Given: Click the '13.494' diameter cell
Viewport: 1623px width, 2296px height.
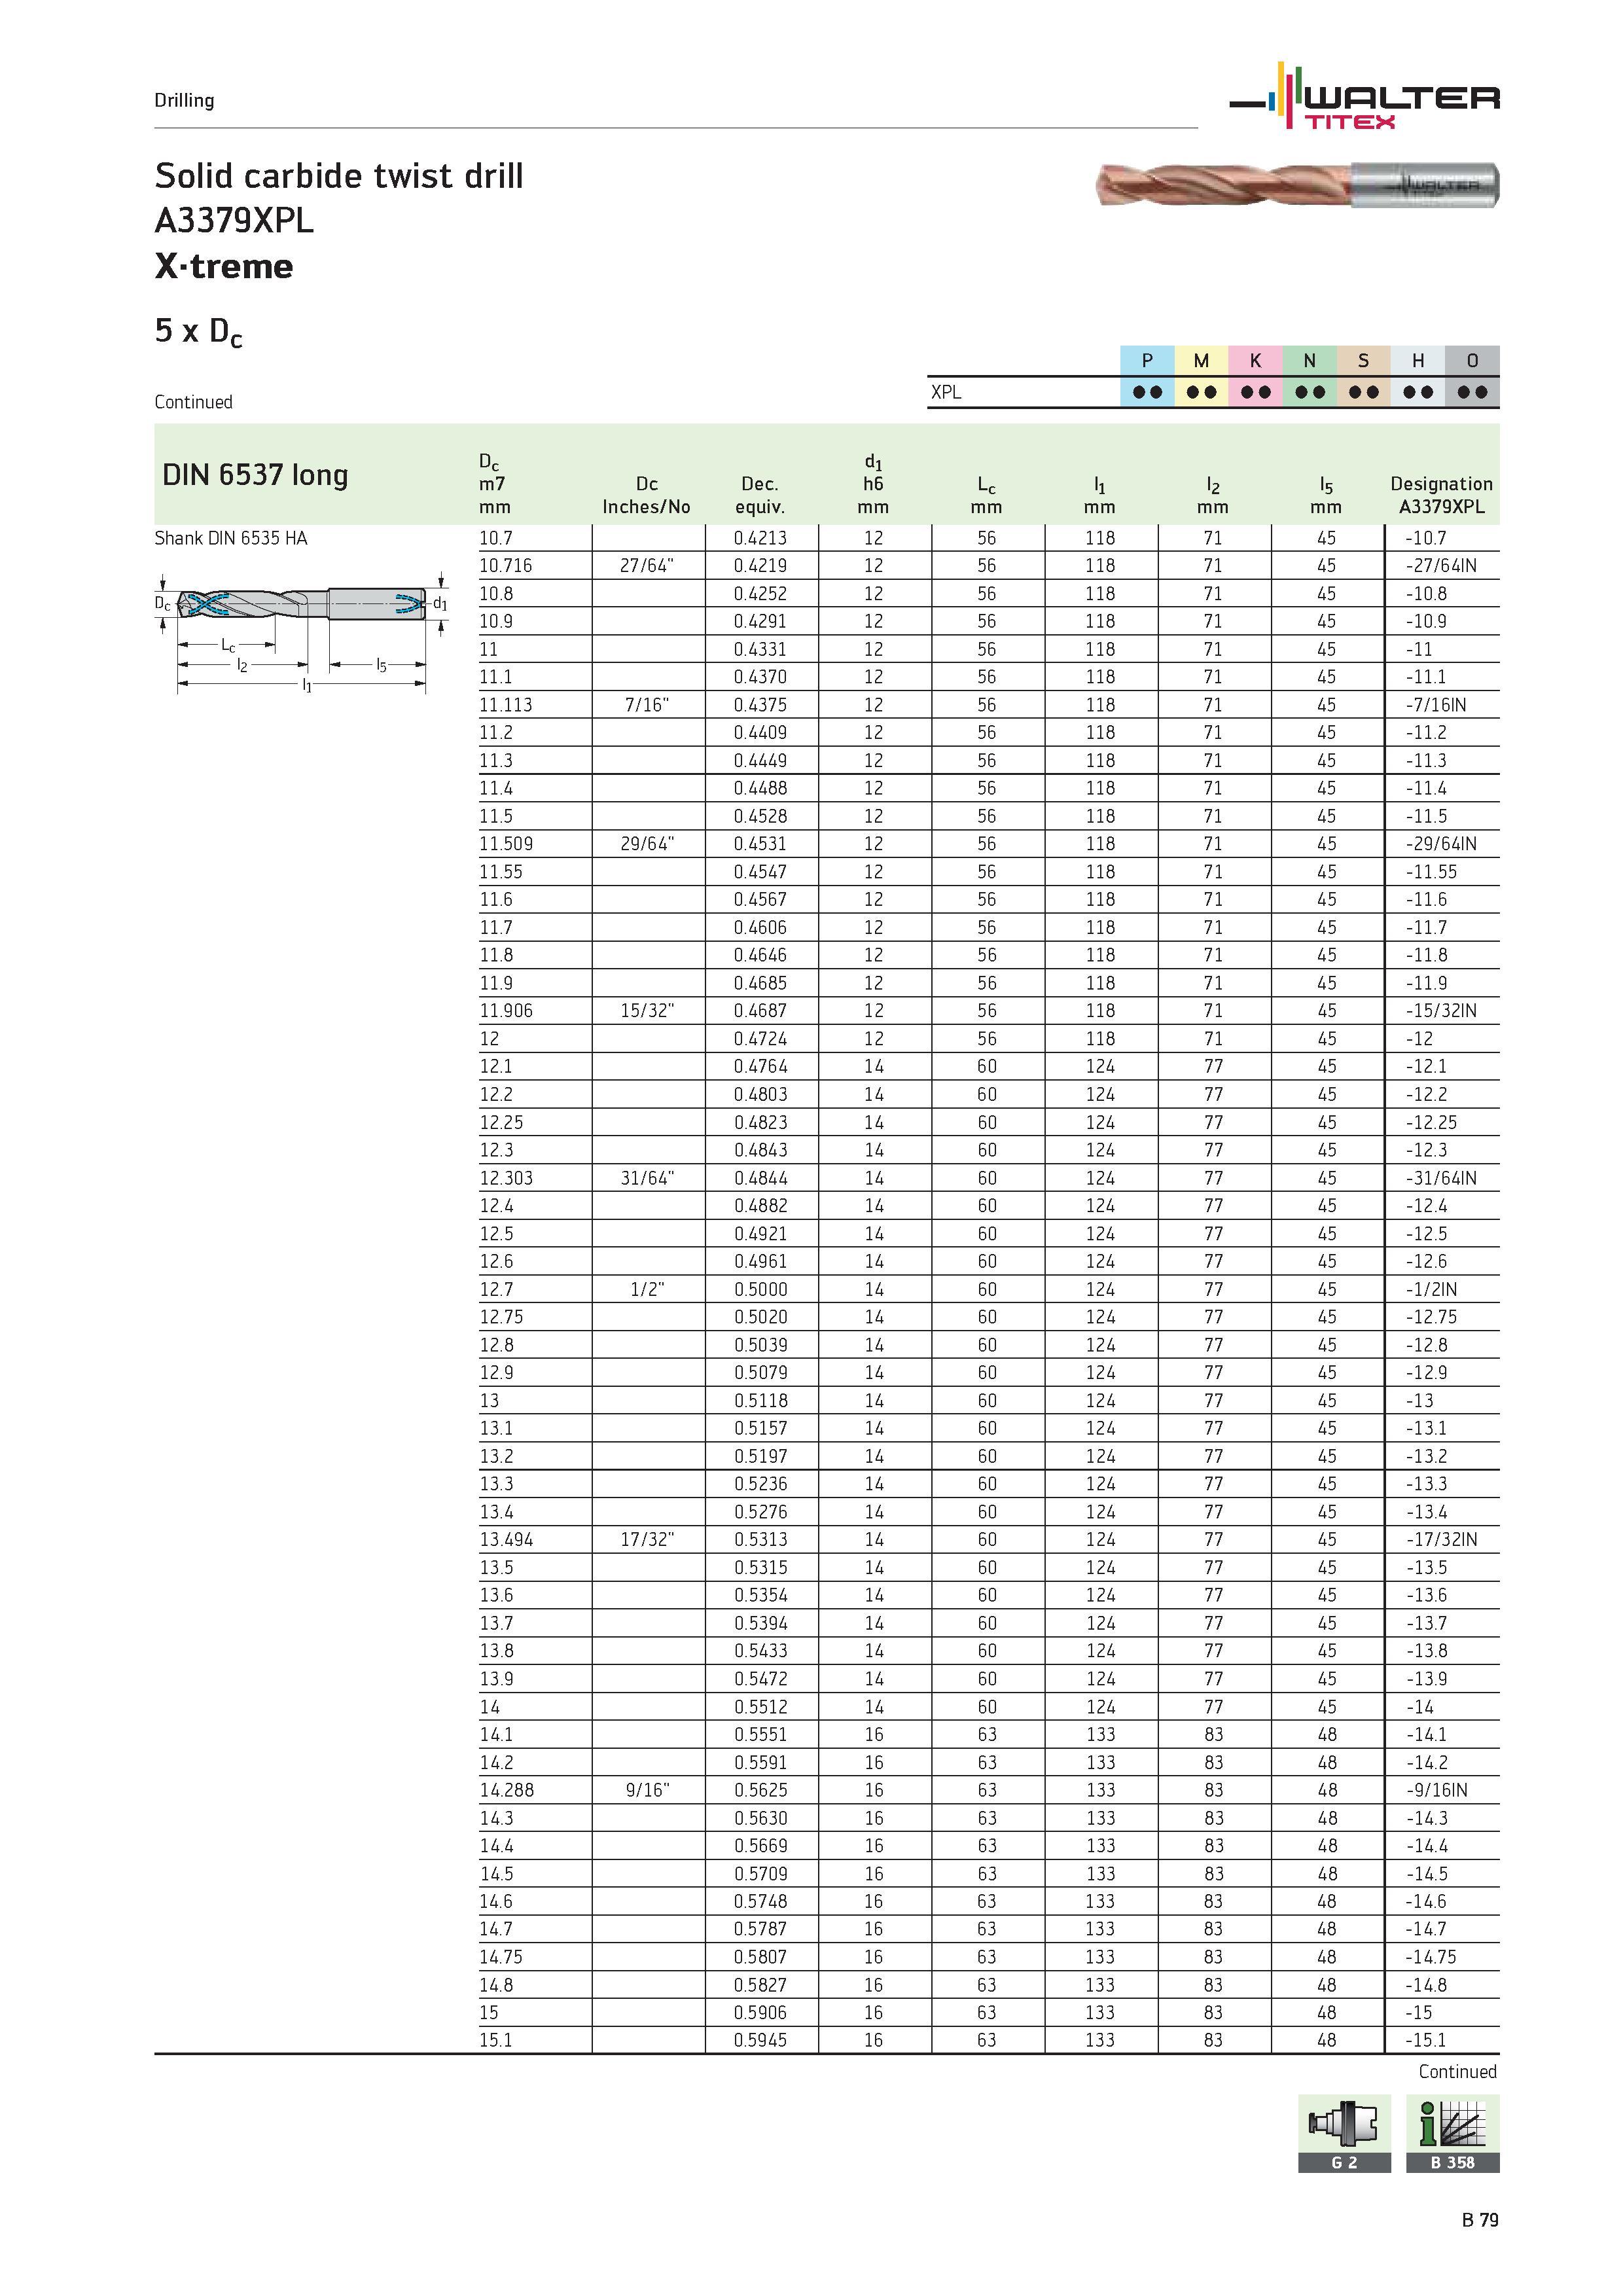Looking at the screenshot, I should click(505, 1540).
